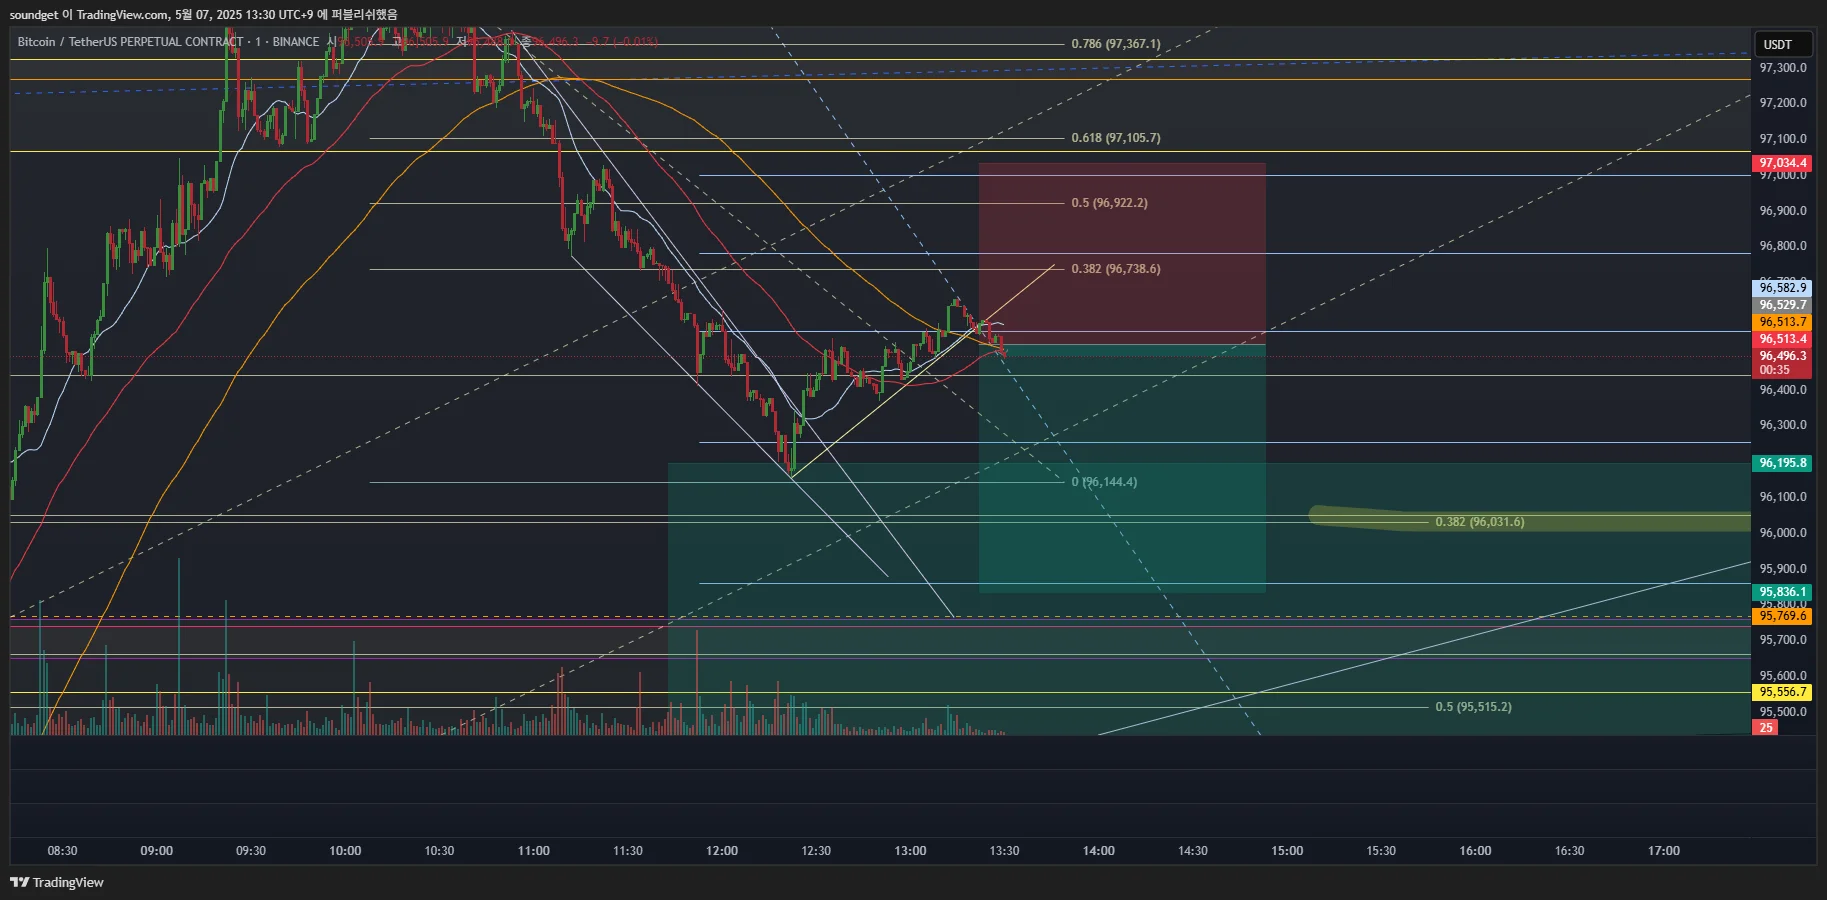Click the red 96,513.4 price tag
The image size is (1827, 900).
click(x=1783, y=339)
